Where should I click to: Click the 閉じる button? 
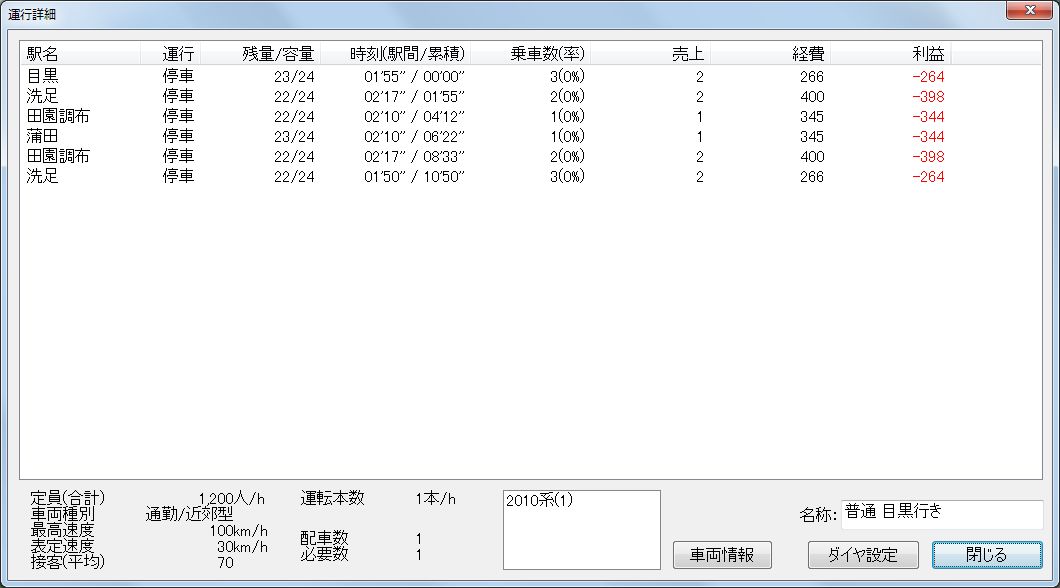(x=987, y=555)
